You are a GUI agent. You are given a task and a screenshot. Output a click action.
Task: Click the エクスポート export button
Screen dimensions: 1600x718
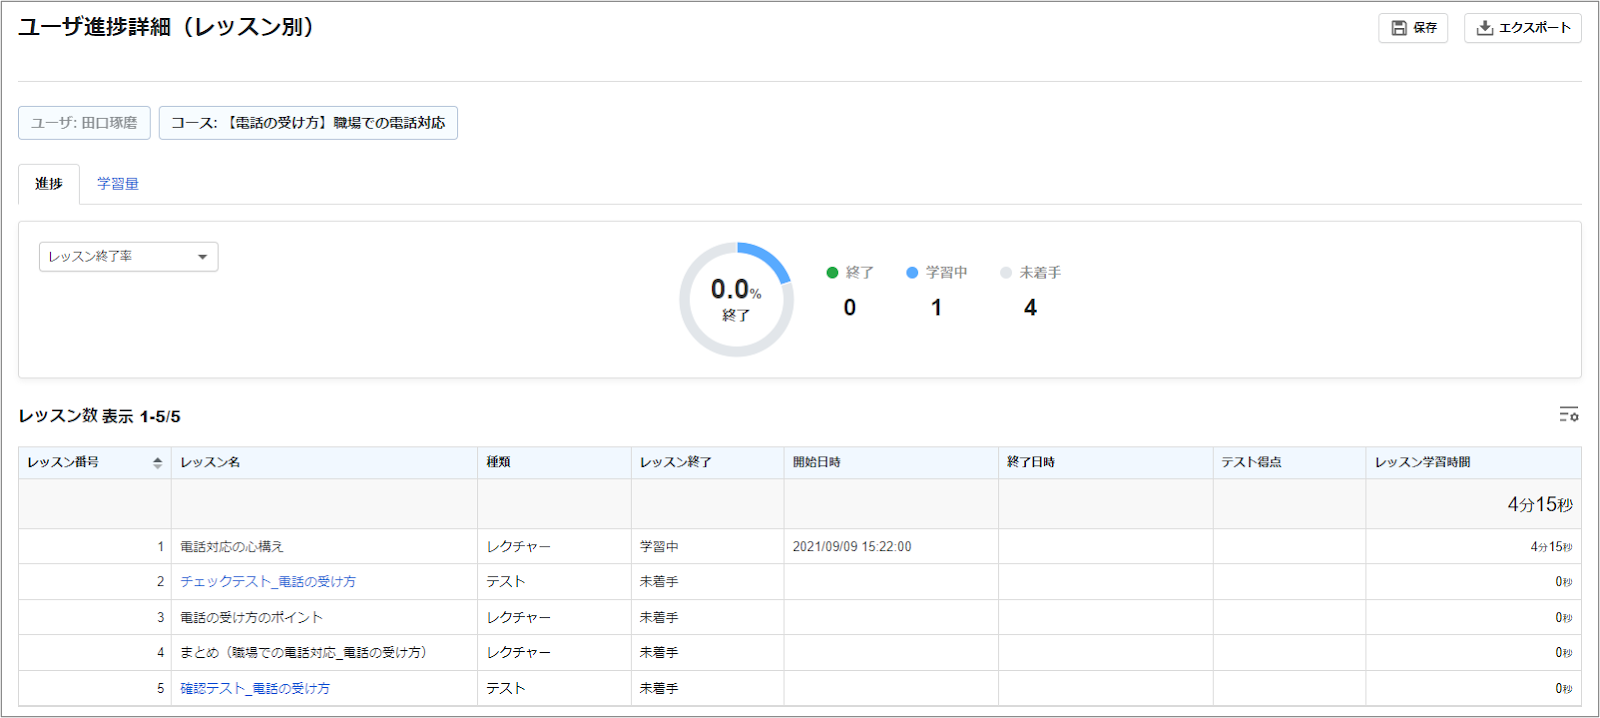pyautogui.click(x=1522, y=28)
